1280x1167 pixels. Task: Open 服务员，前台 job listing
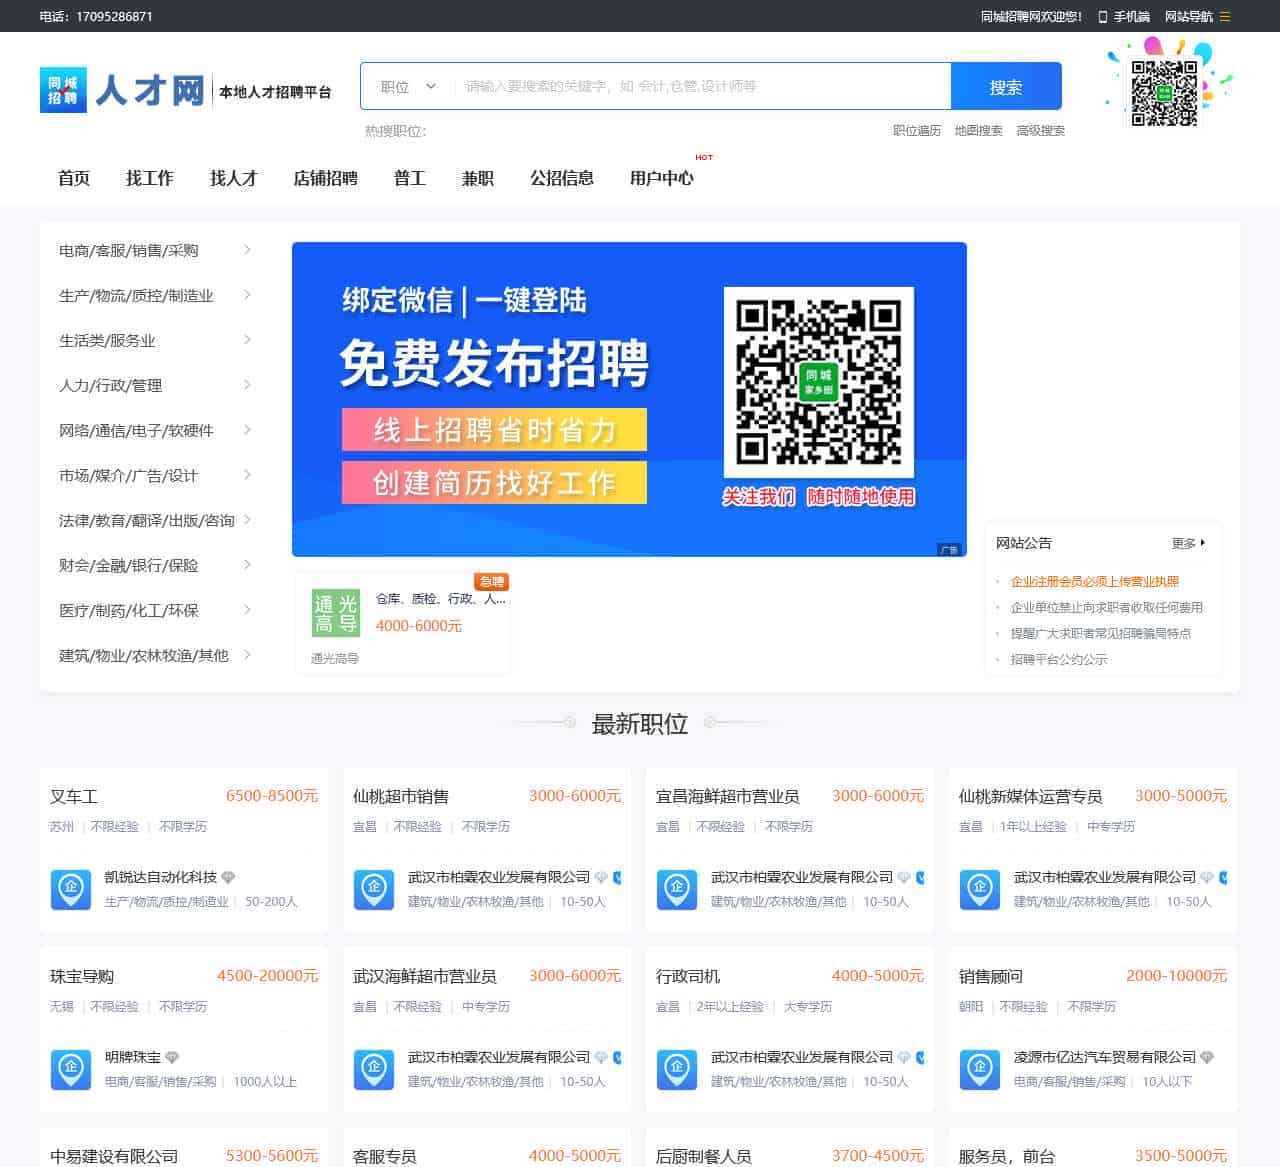click(1007, 1156)
